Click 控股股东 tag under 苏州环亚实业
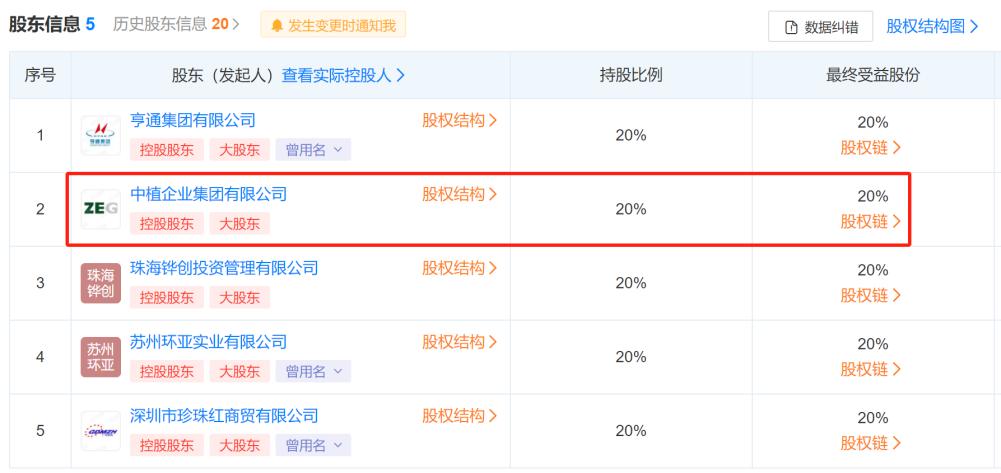The width and height of the screenshot is (1001, 473). 165,372
